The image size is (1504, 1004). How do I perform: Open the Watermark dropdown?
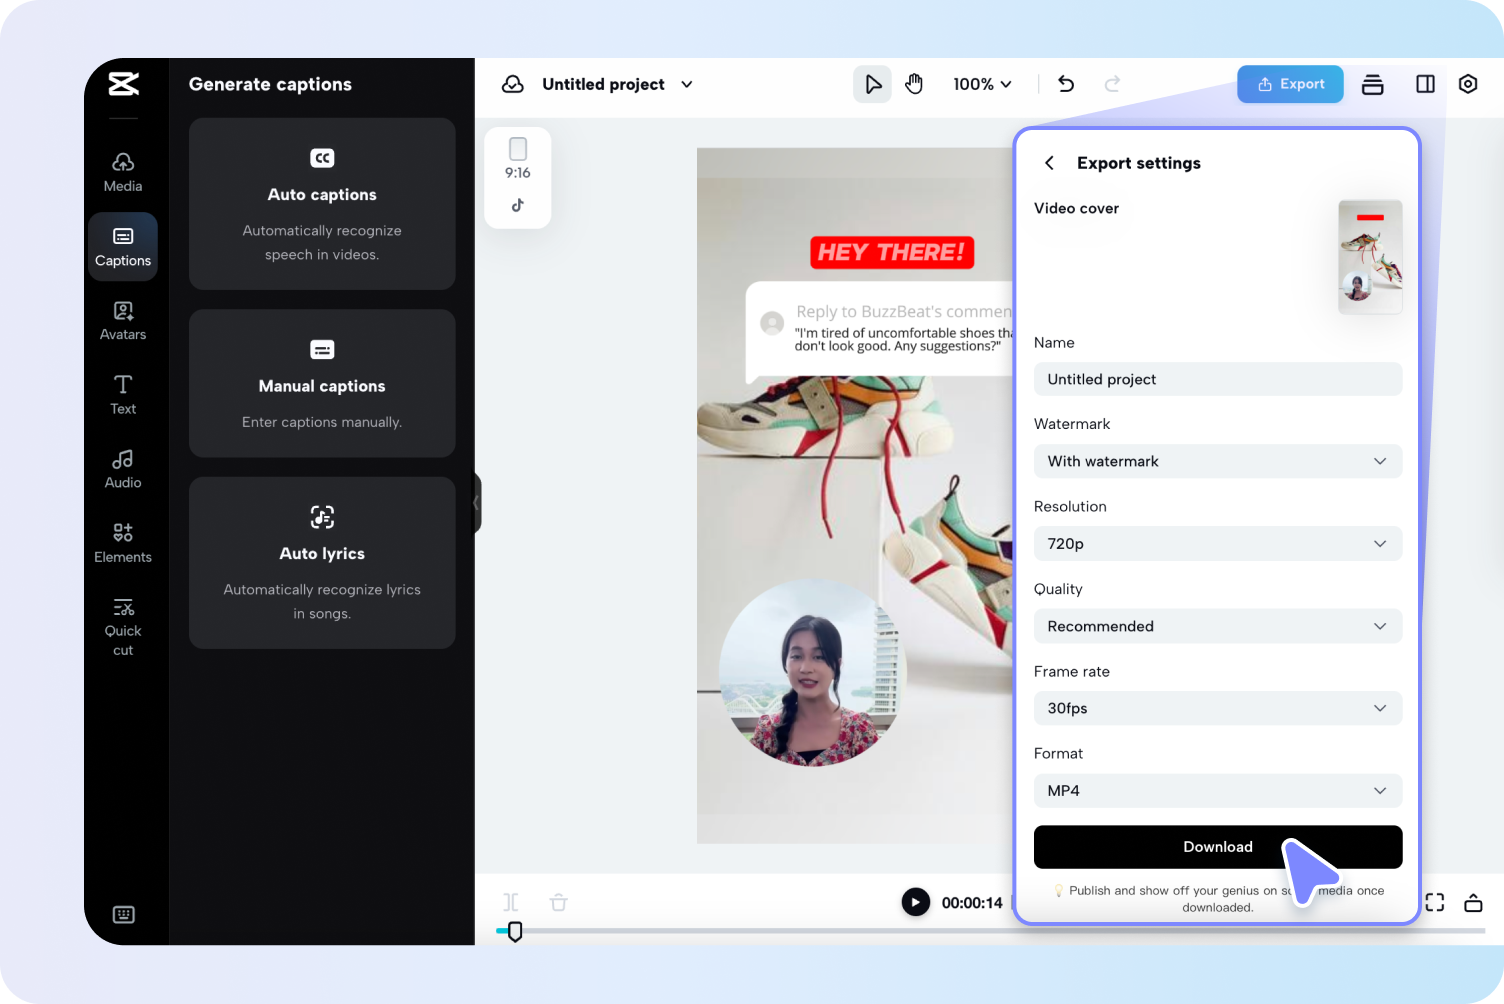pyautogui.click(x=1217, y=461)
